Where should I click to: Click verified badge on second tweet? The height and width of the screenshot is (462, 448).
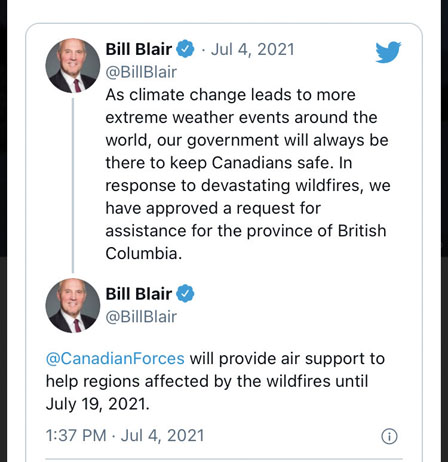pyautogui.click(x=185, y=294)
